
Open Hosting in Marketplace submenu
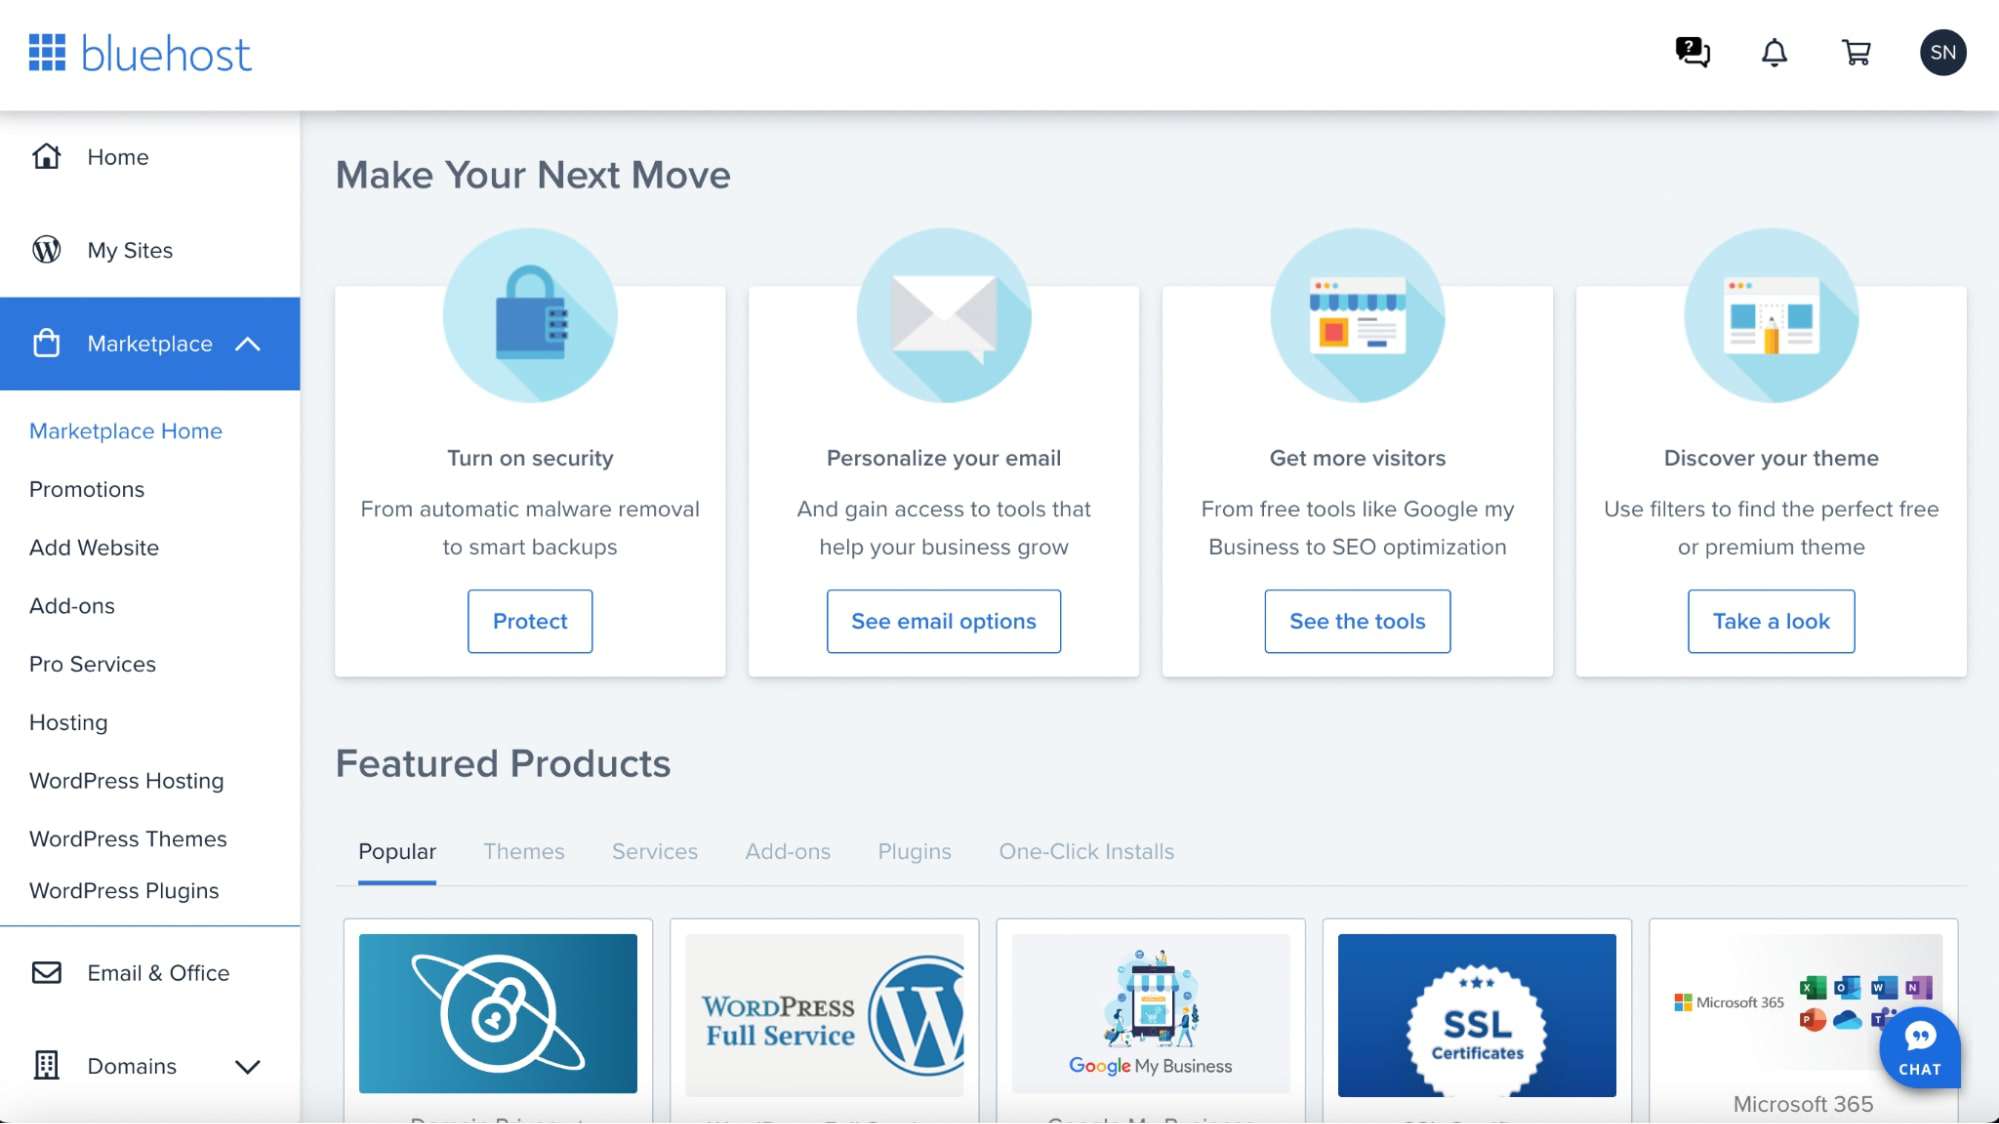68,722
